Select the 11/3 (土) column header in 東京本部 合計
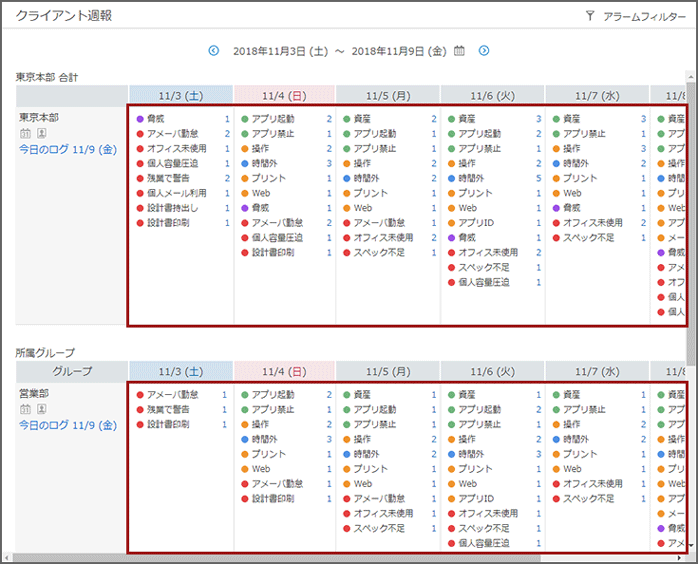The image size is (698, 564). click(180, 95)
